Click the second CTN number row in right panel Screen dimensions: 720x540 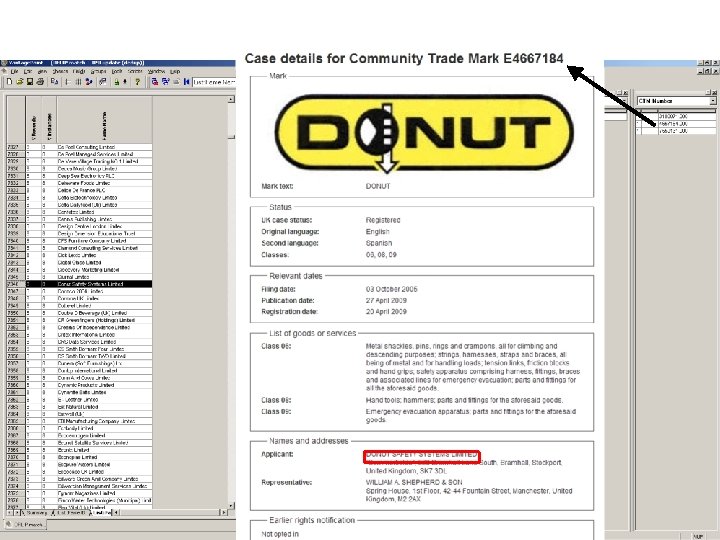tap(676, 124)
